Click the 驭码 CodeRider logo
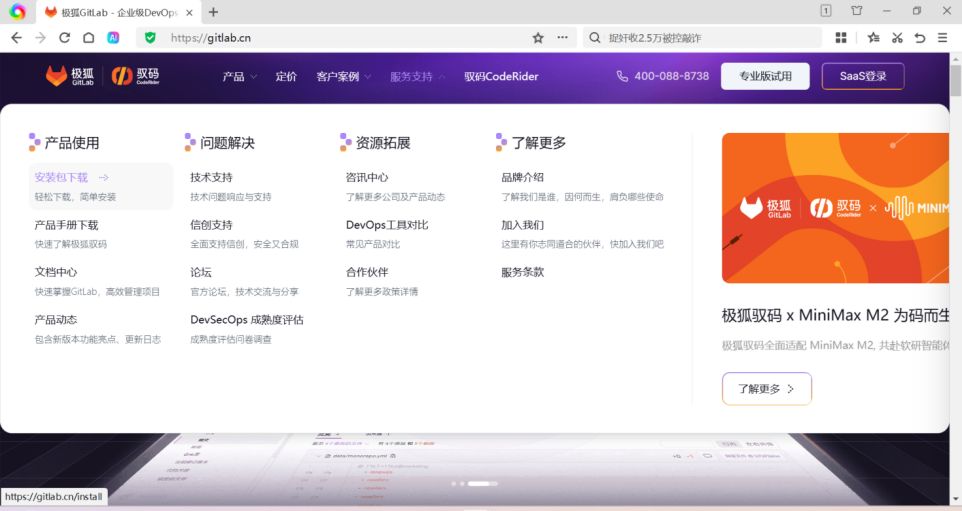The width and height of the screenshot is (962, 511). coord(136,76)
